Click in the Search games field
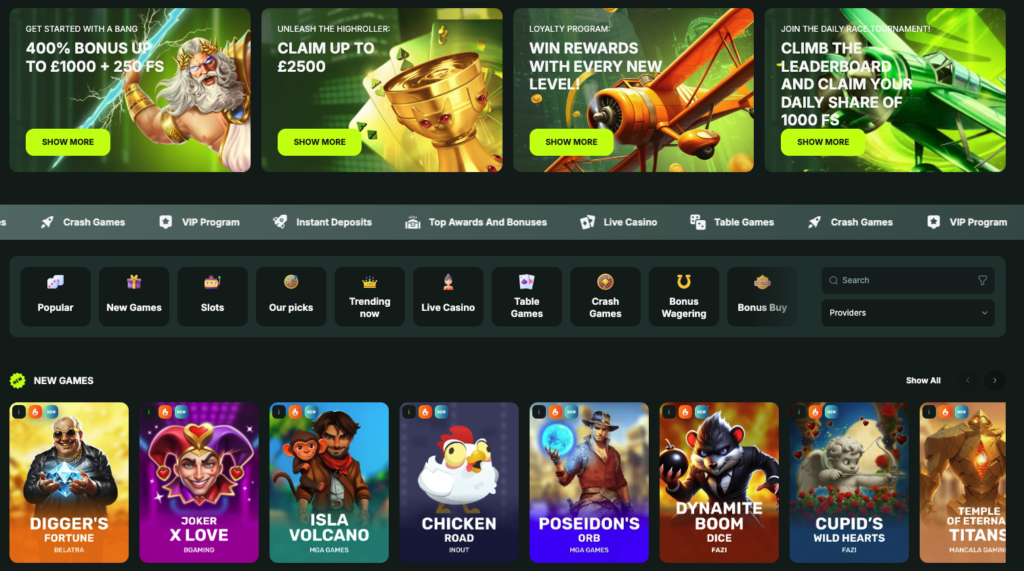The width and height of the screenshot is (1024, 571). pyautogui.click(x=908, y=280)
